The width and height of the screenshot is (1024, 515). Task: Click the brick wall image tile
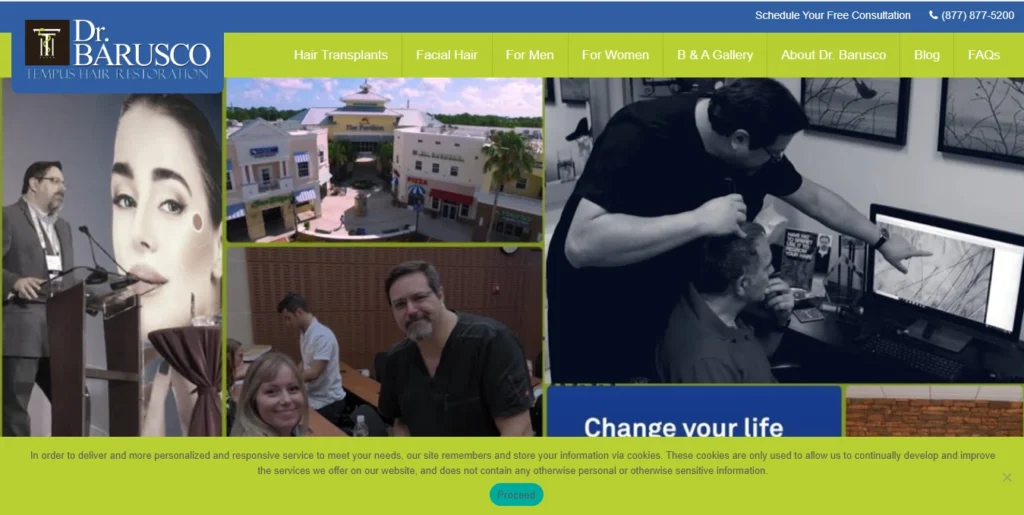click(934, 411)
